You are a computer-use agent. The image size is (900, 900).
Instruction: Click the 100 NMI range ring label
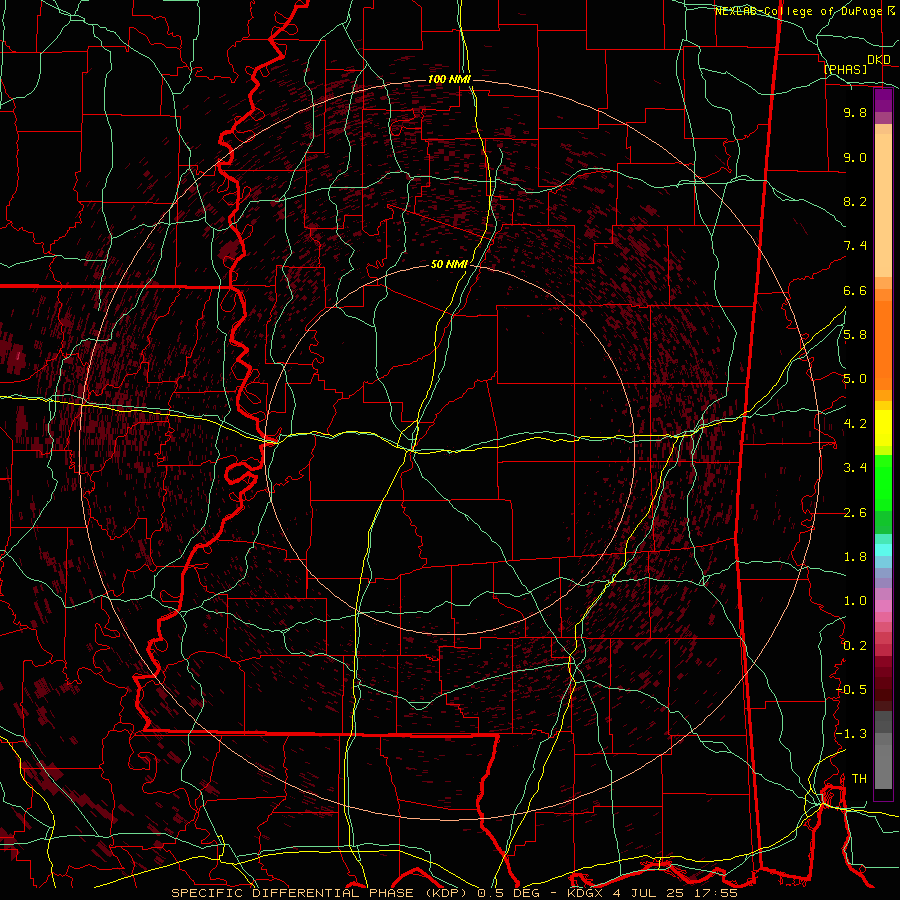[449, 79]
